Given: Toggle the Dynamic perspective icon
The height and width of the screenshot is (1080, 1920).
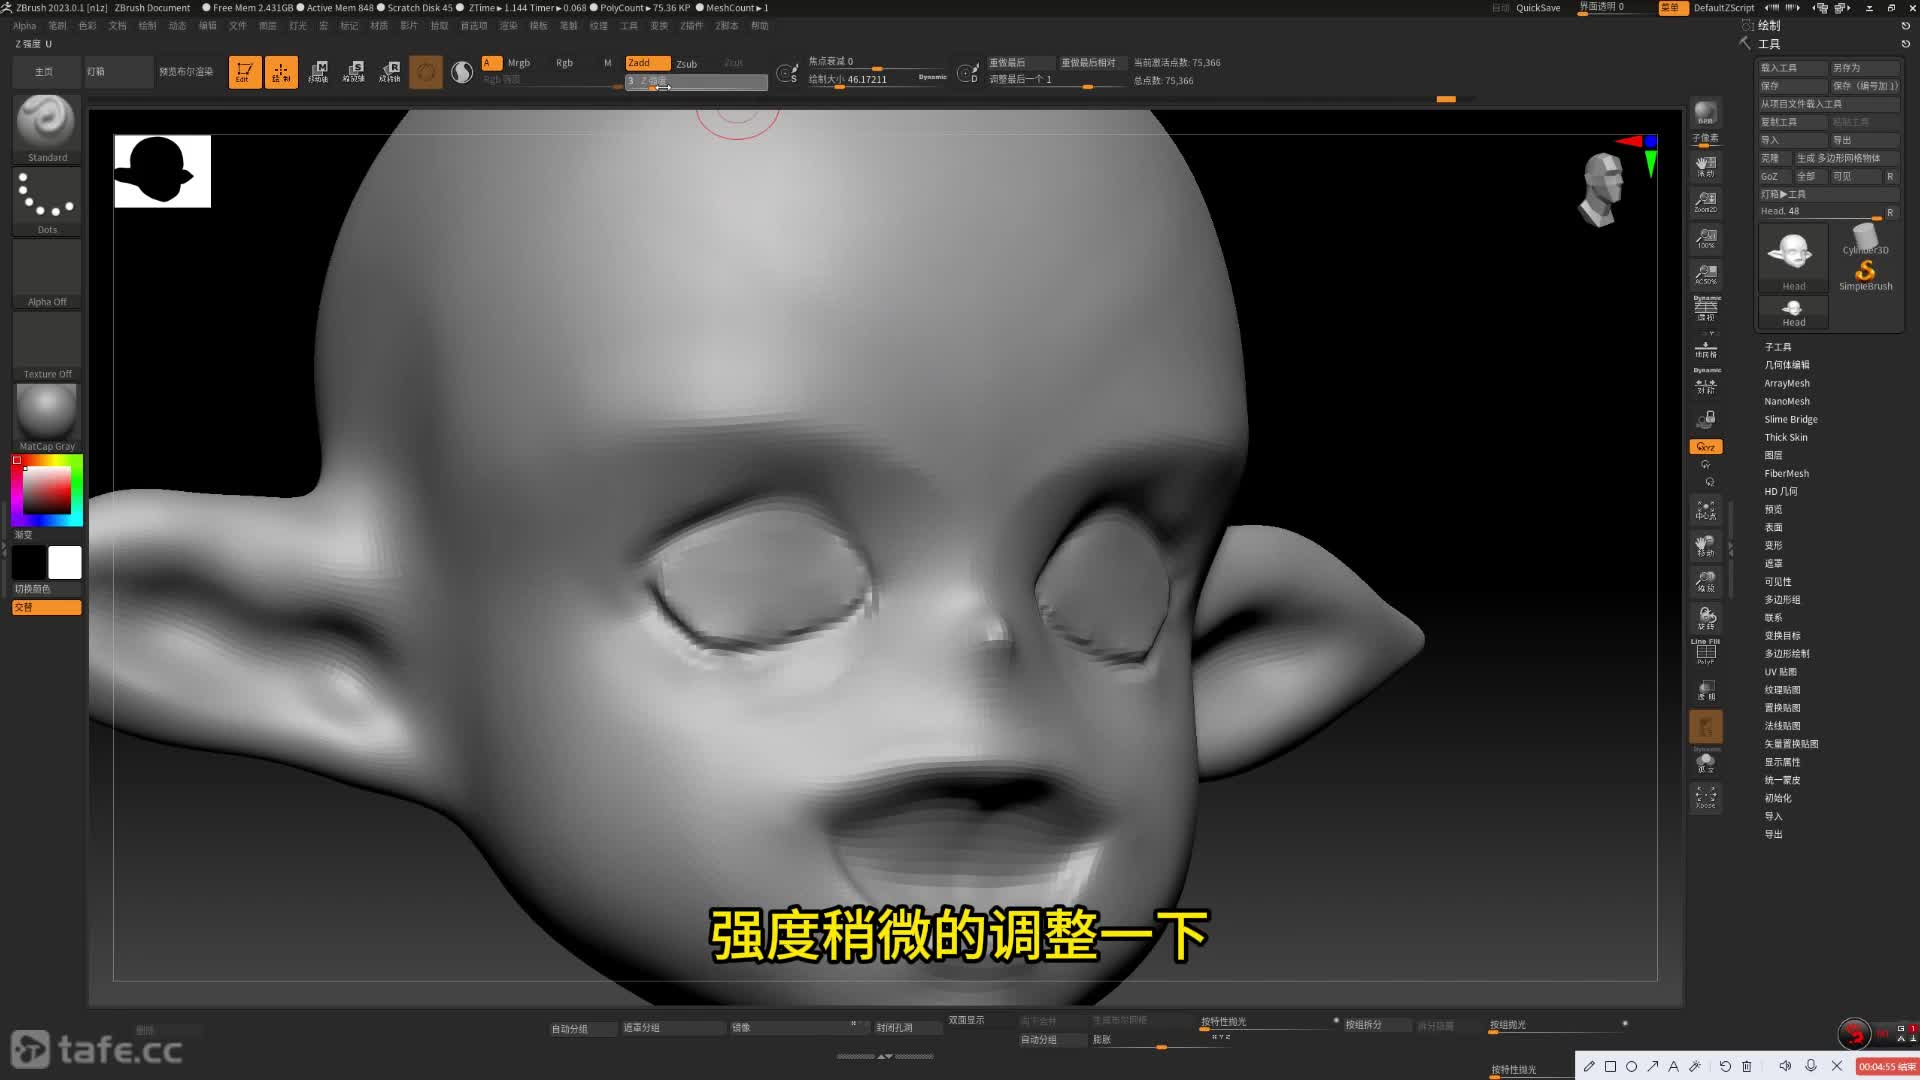Looking at the screenshot, I should tap(1706, 308).
